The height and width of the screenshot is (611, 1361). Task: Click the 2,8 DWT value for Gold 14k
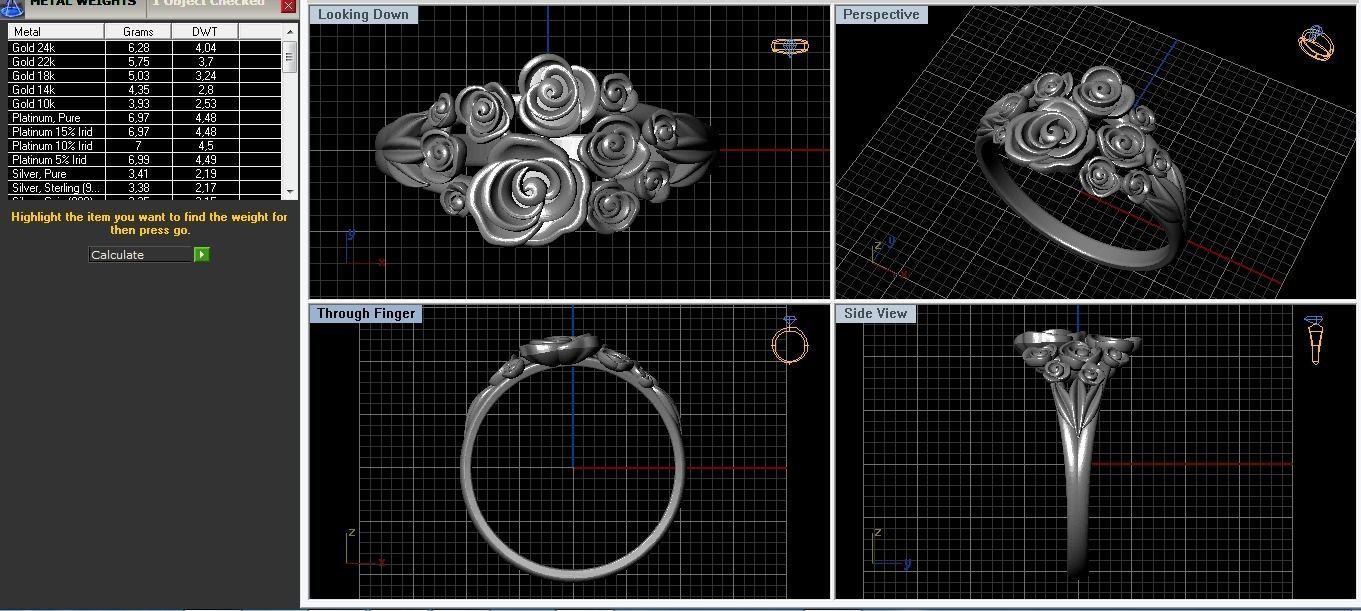coord(205,90)
